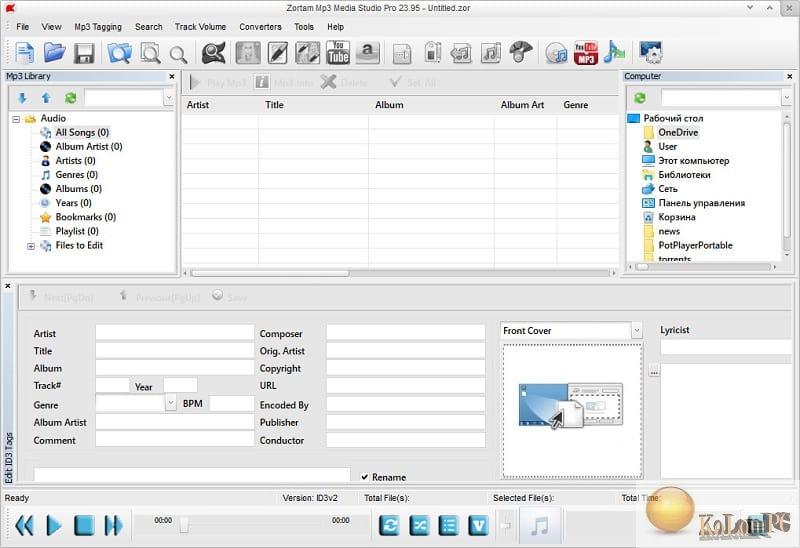Screen dimensions: 800x548
Task: Click the rewind playback button
Action: pos(24,525)
